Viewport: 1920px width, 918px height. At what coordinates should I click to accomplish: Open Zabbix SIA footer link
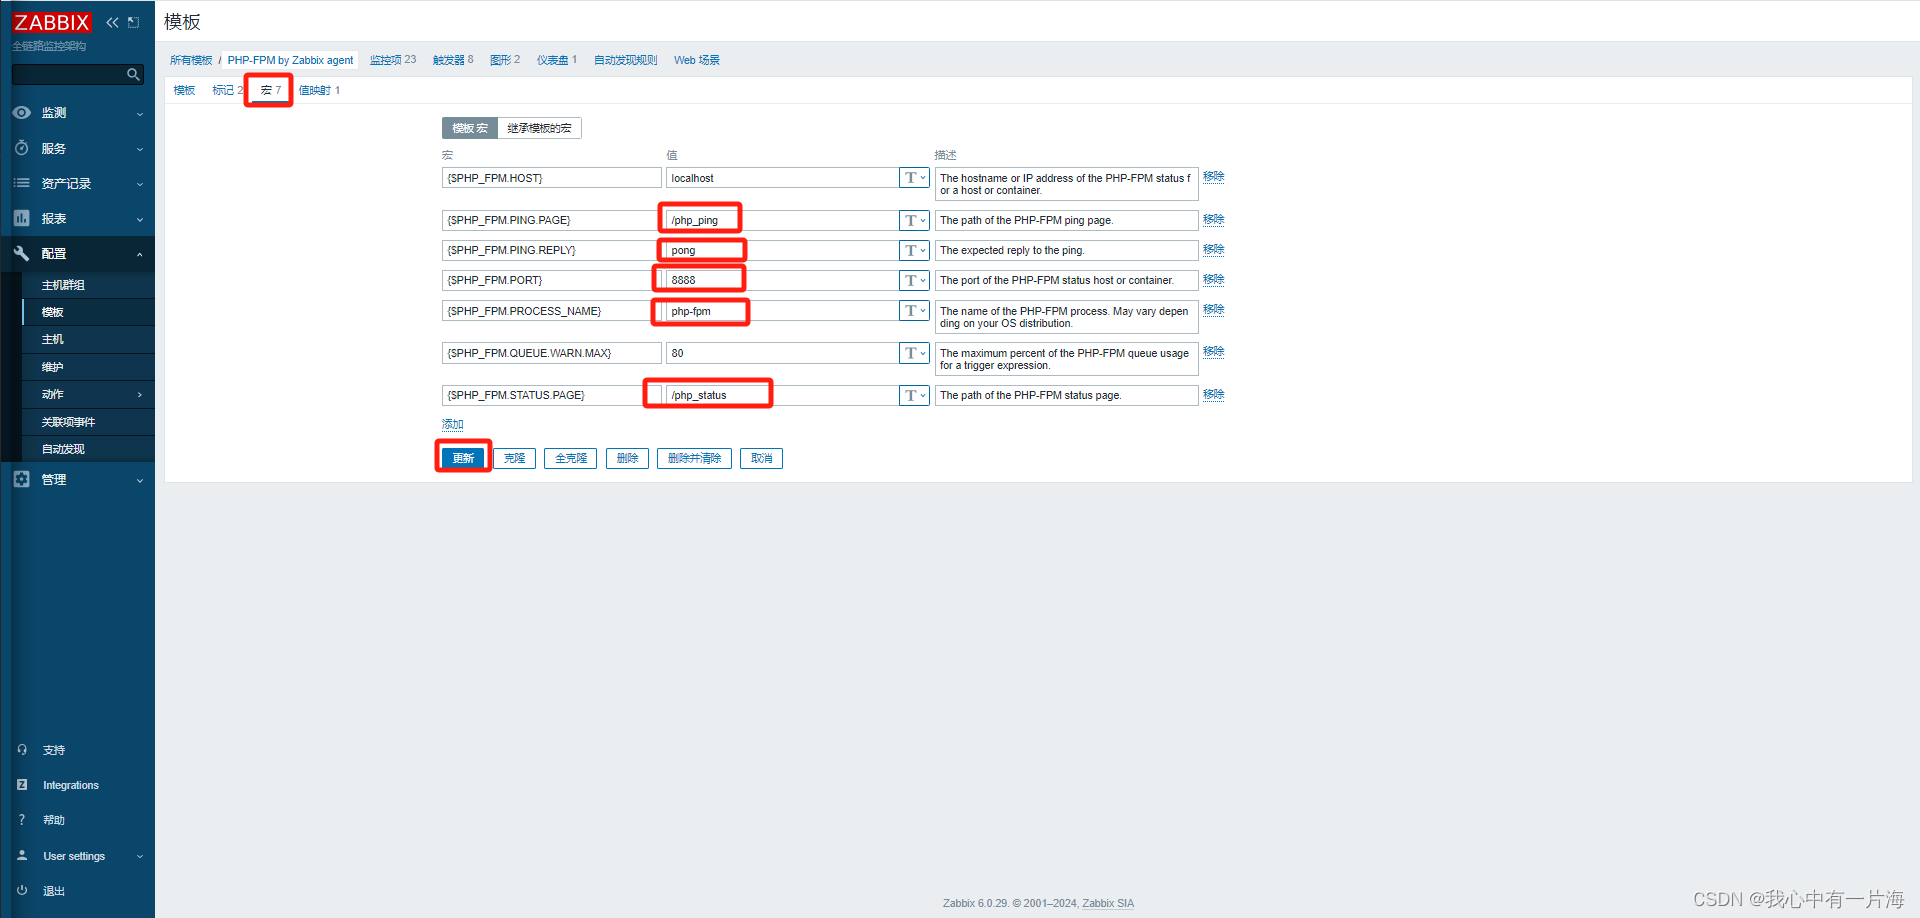(x=1108, y=903)
